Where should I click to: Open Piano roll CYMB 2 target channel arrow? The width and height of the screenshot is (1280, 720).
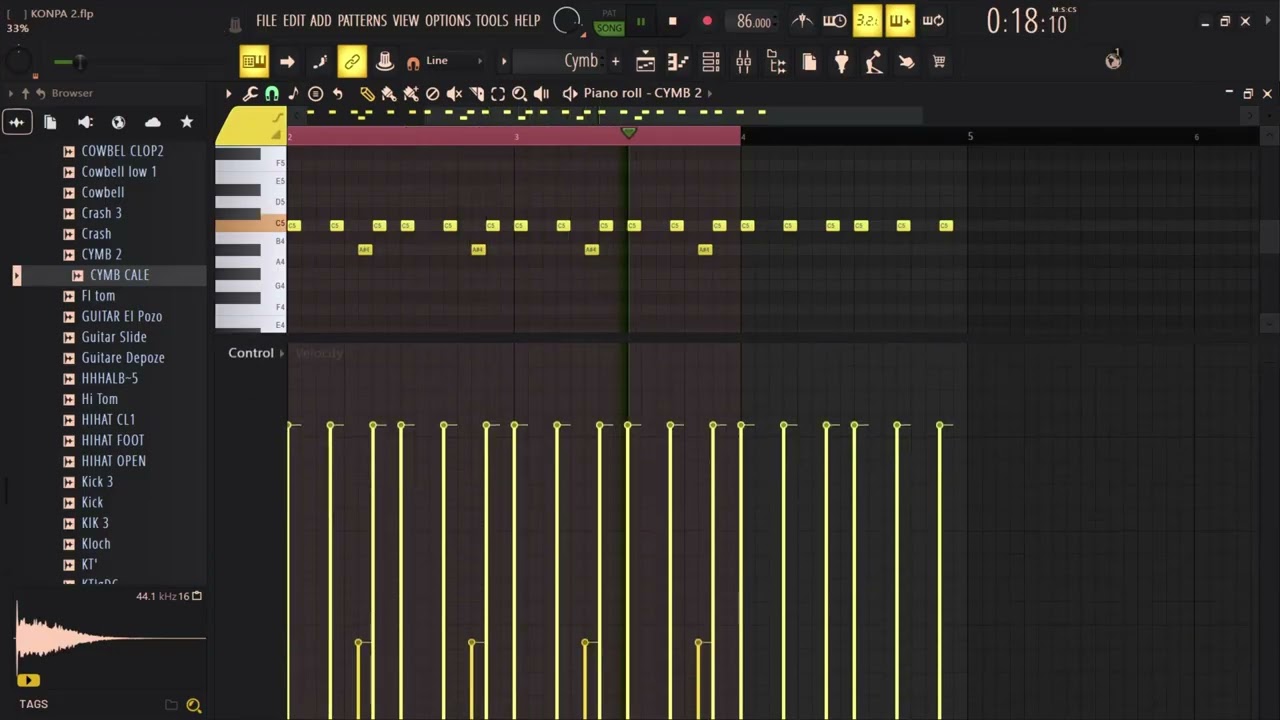point(710,93)
